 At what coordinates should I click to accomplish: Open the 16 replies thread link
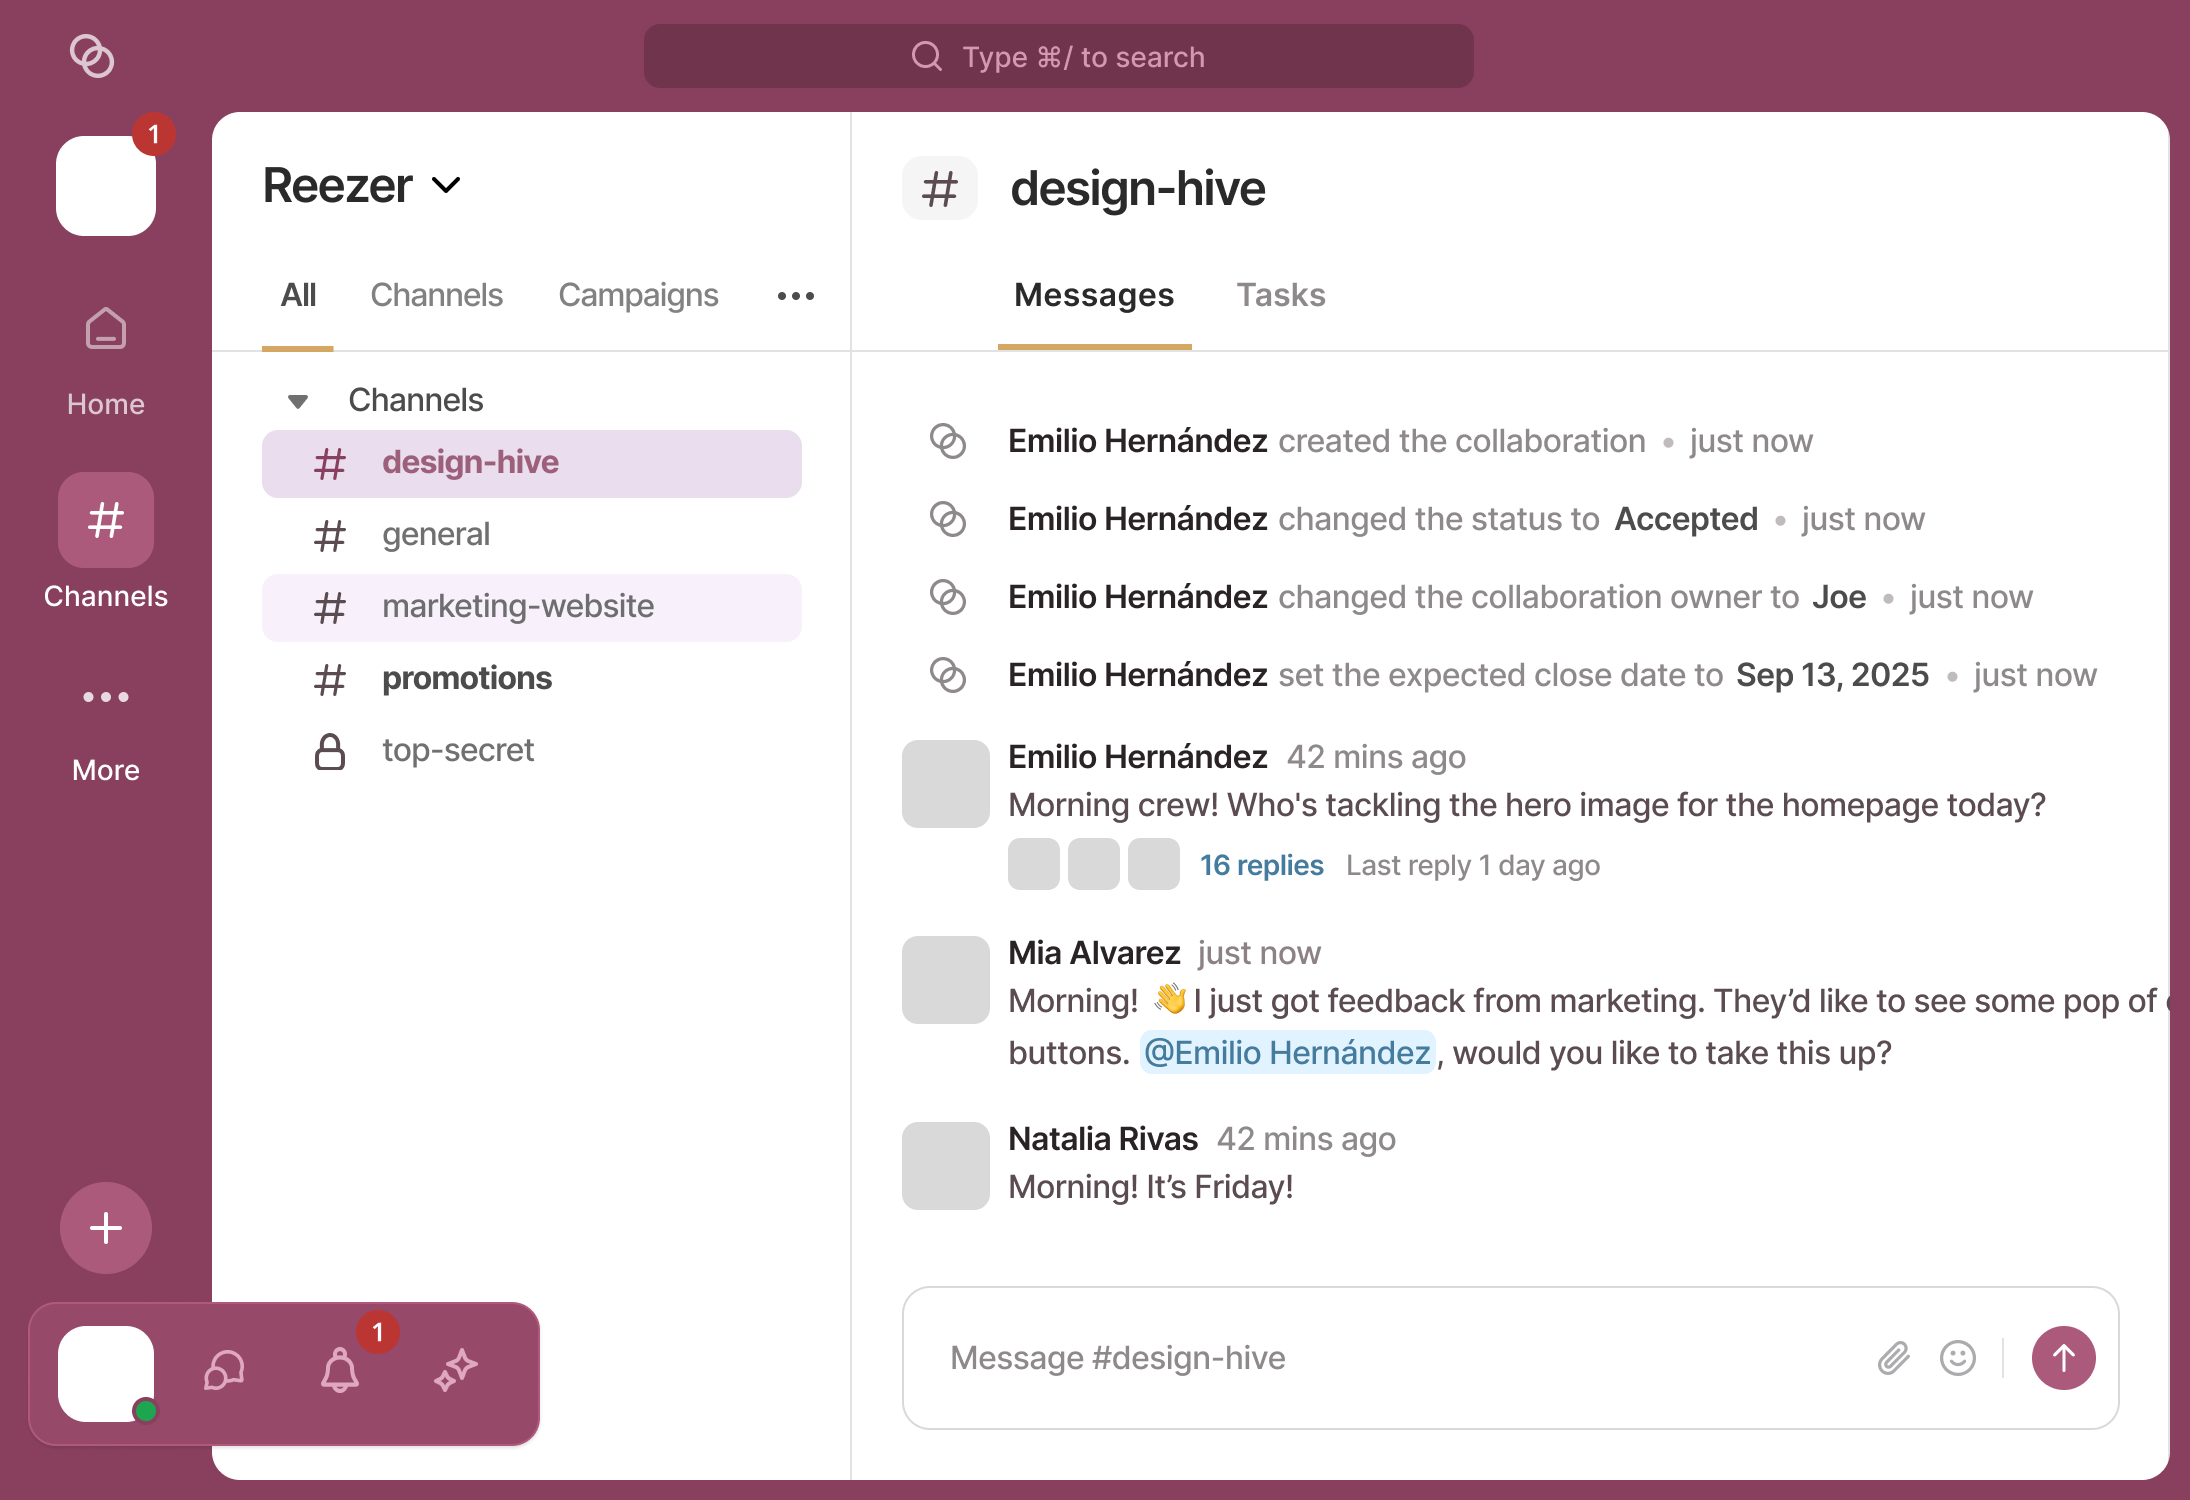coord(1261,865)
